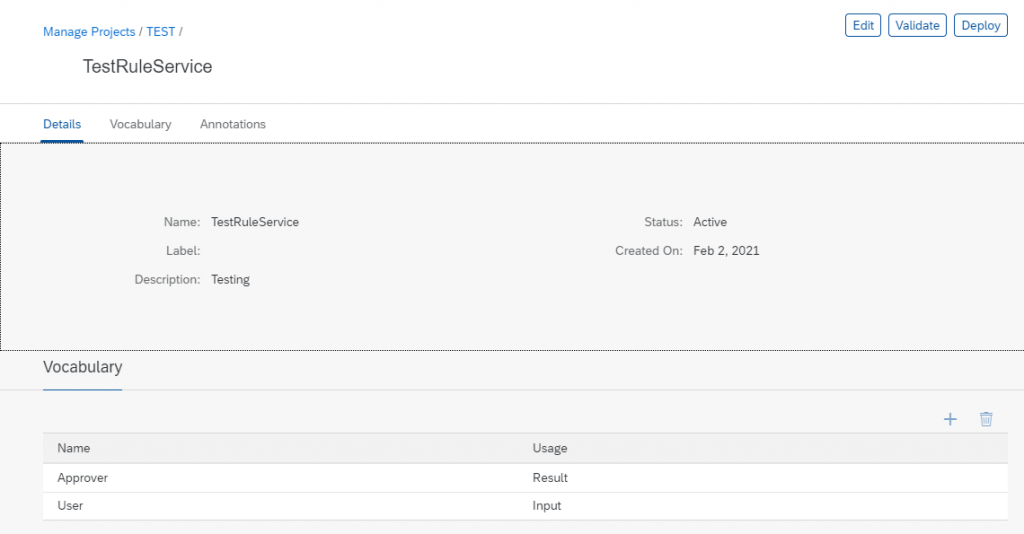The height and width of the screenshot is (534, 1024).
Task: Switch to the Vocabulary tab
Action: click(140, 124)
